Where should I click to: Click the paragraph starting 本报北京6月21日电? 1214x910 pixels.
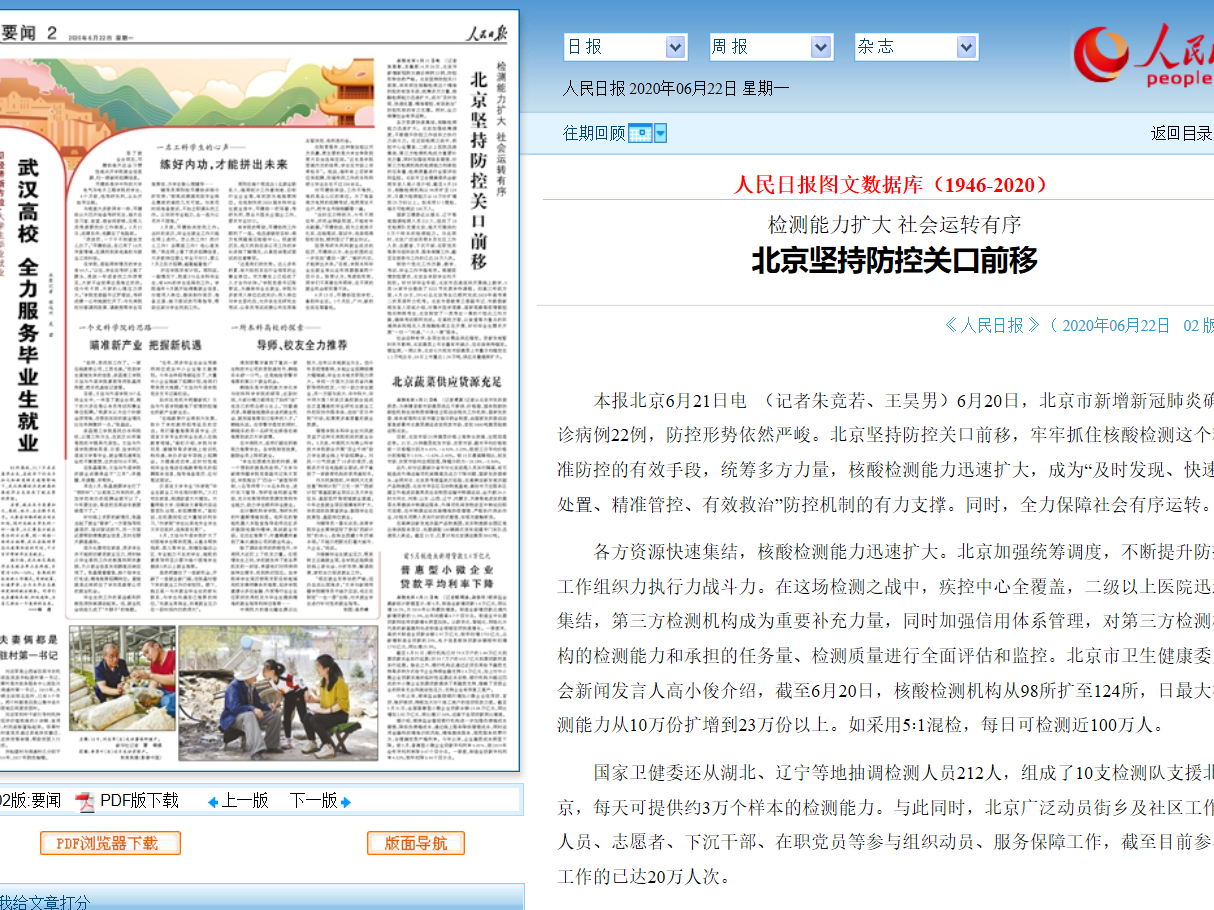885,453
